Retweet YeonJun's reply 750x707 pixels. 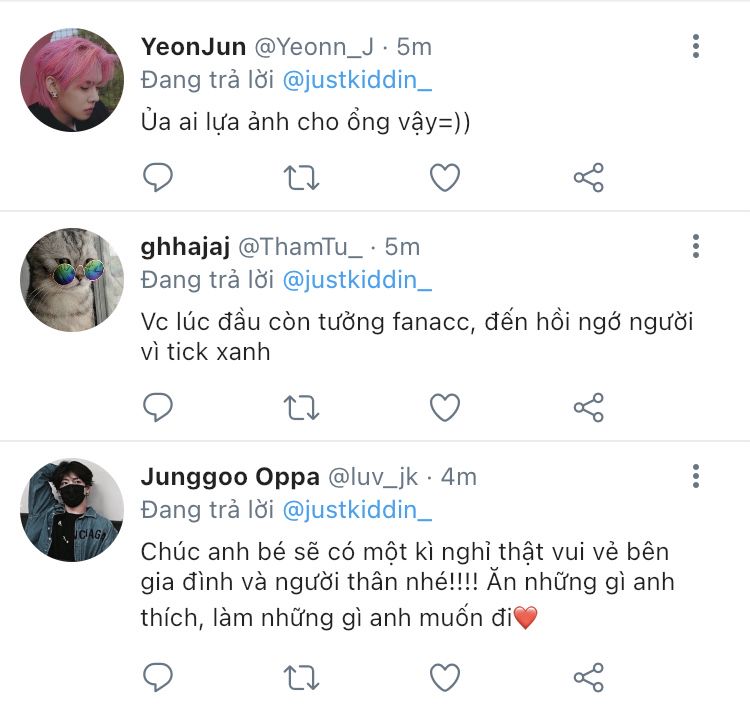(x=301, y=178)
